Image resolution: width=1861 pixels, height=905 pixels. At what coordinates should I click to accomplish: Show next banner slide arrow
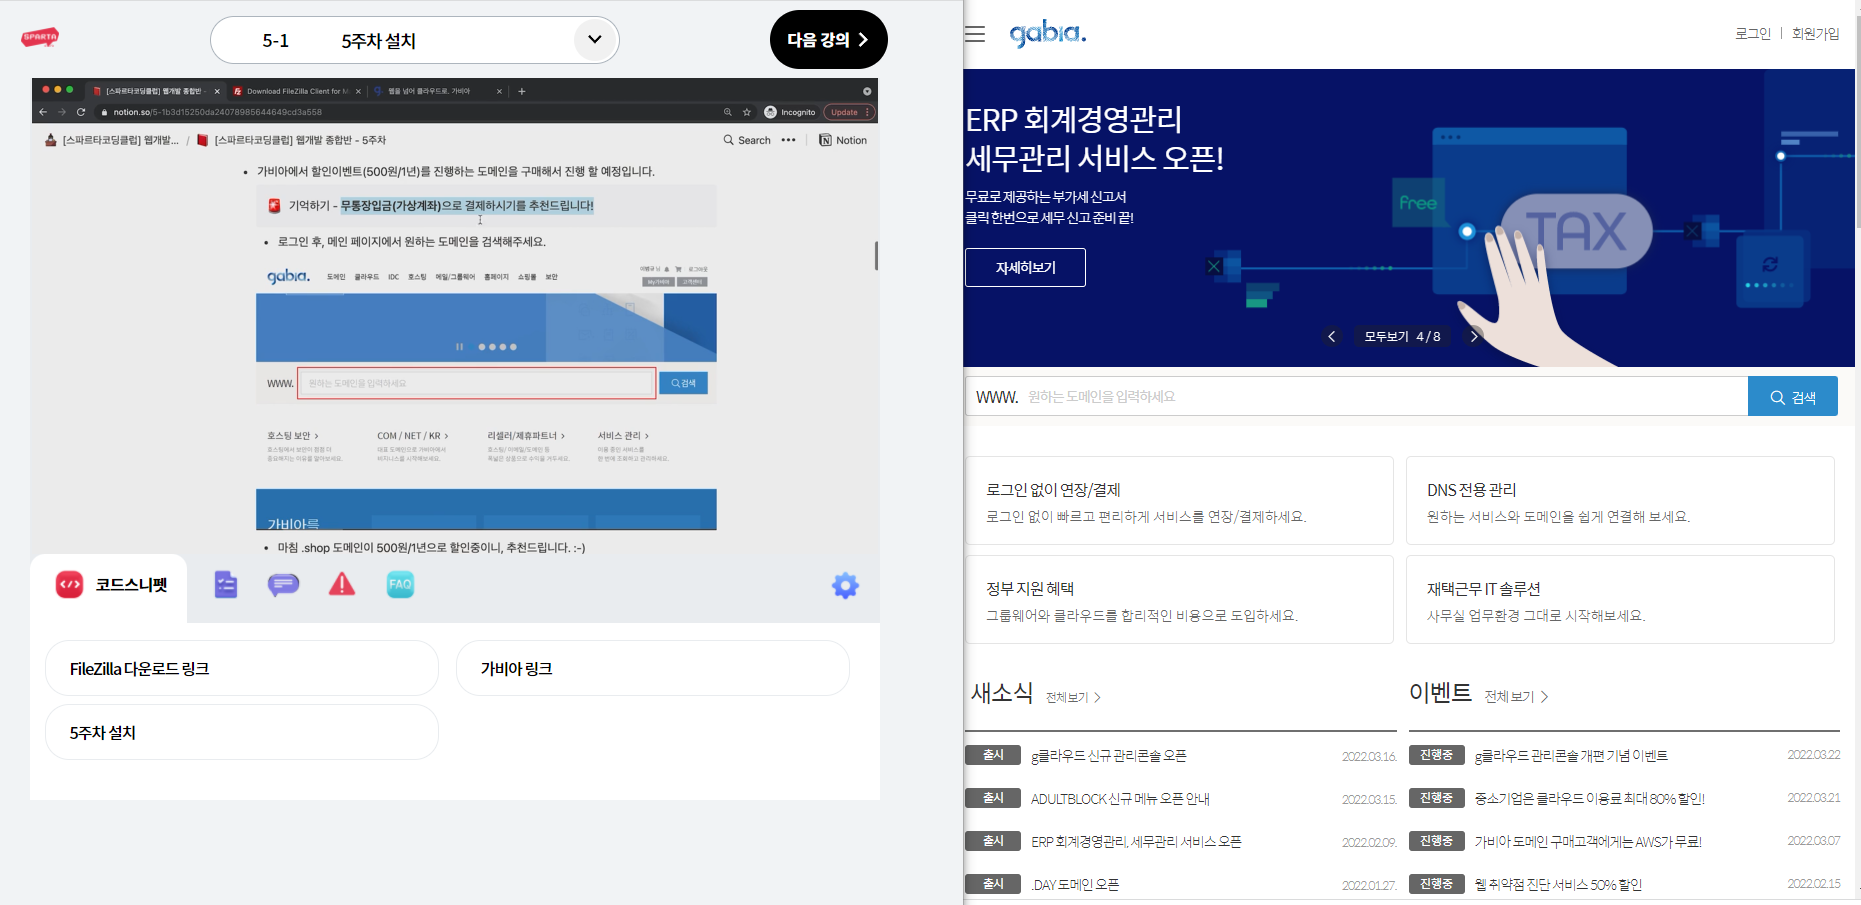point(1473,337)
